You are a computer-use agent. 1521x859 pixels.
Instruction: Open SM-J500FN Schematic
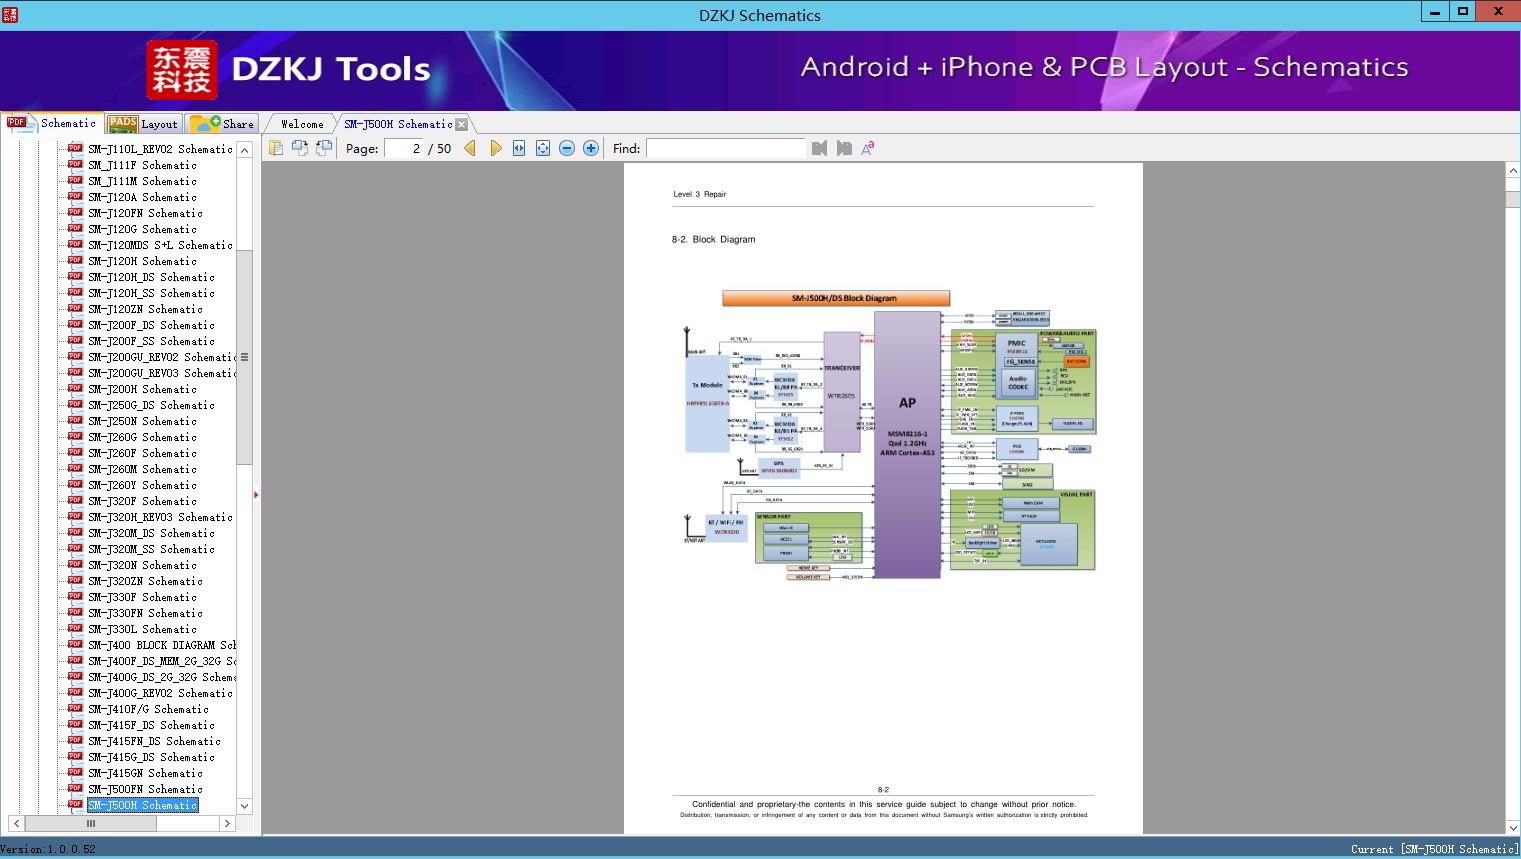coord(145,789)
